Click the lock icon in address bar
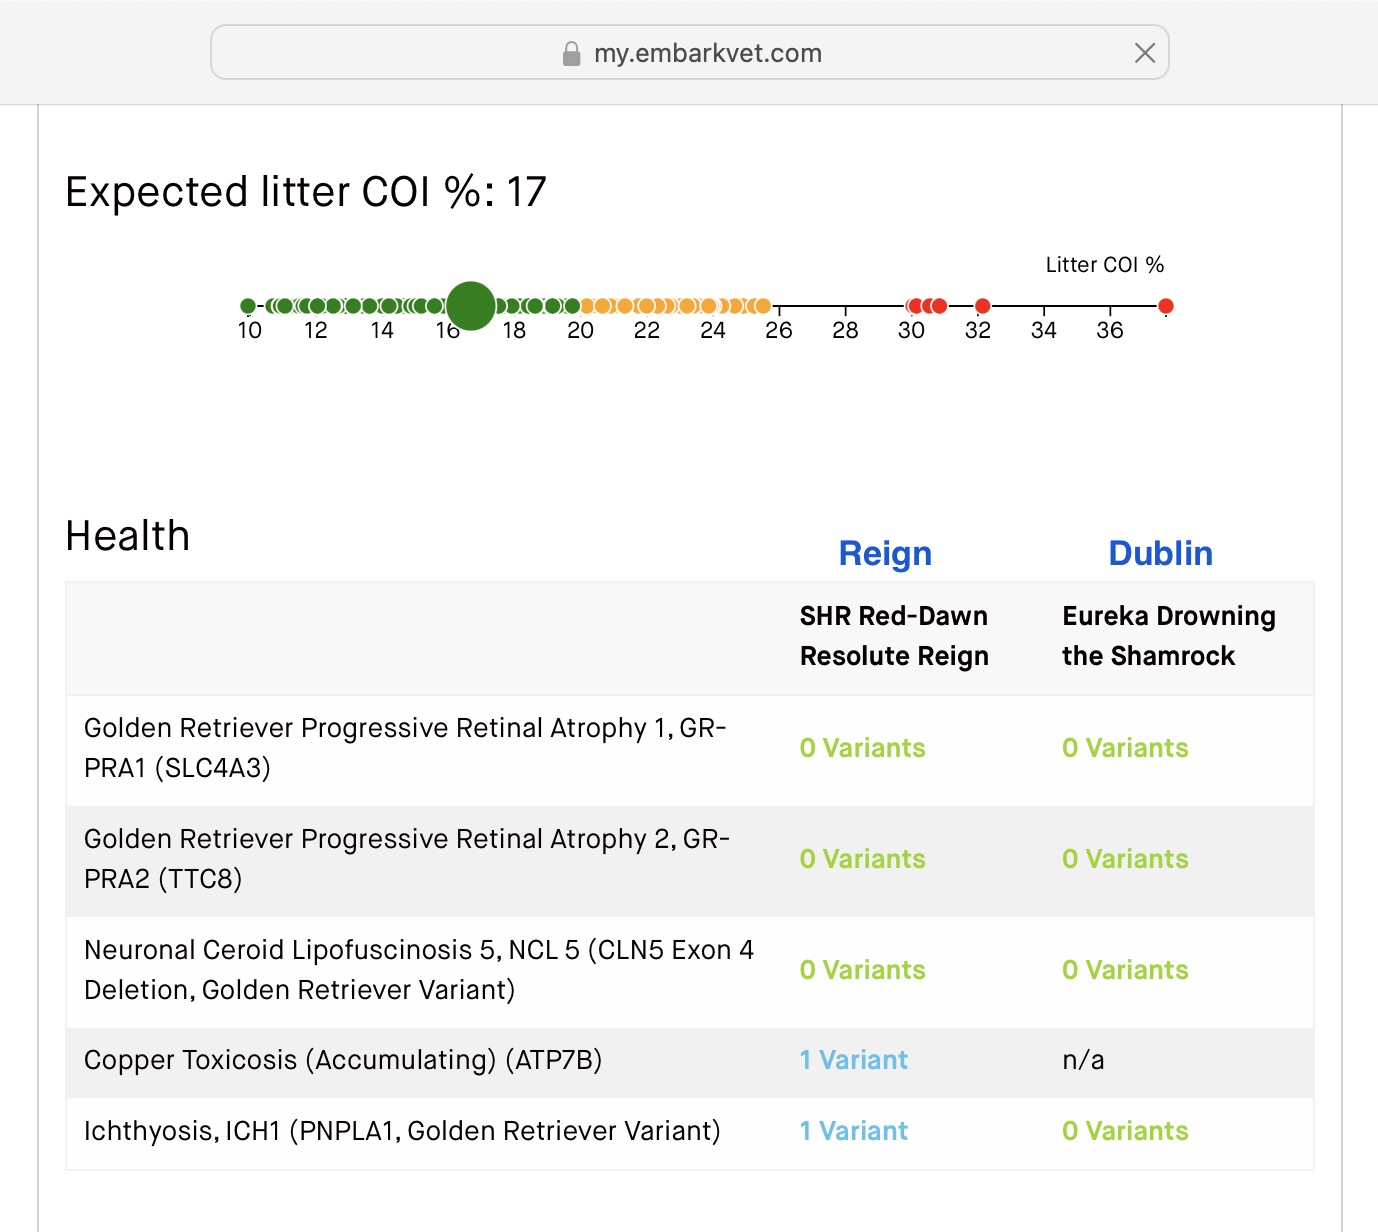The height and width of the screenshot is (1232, 1378). [571, 54]
